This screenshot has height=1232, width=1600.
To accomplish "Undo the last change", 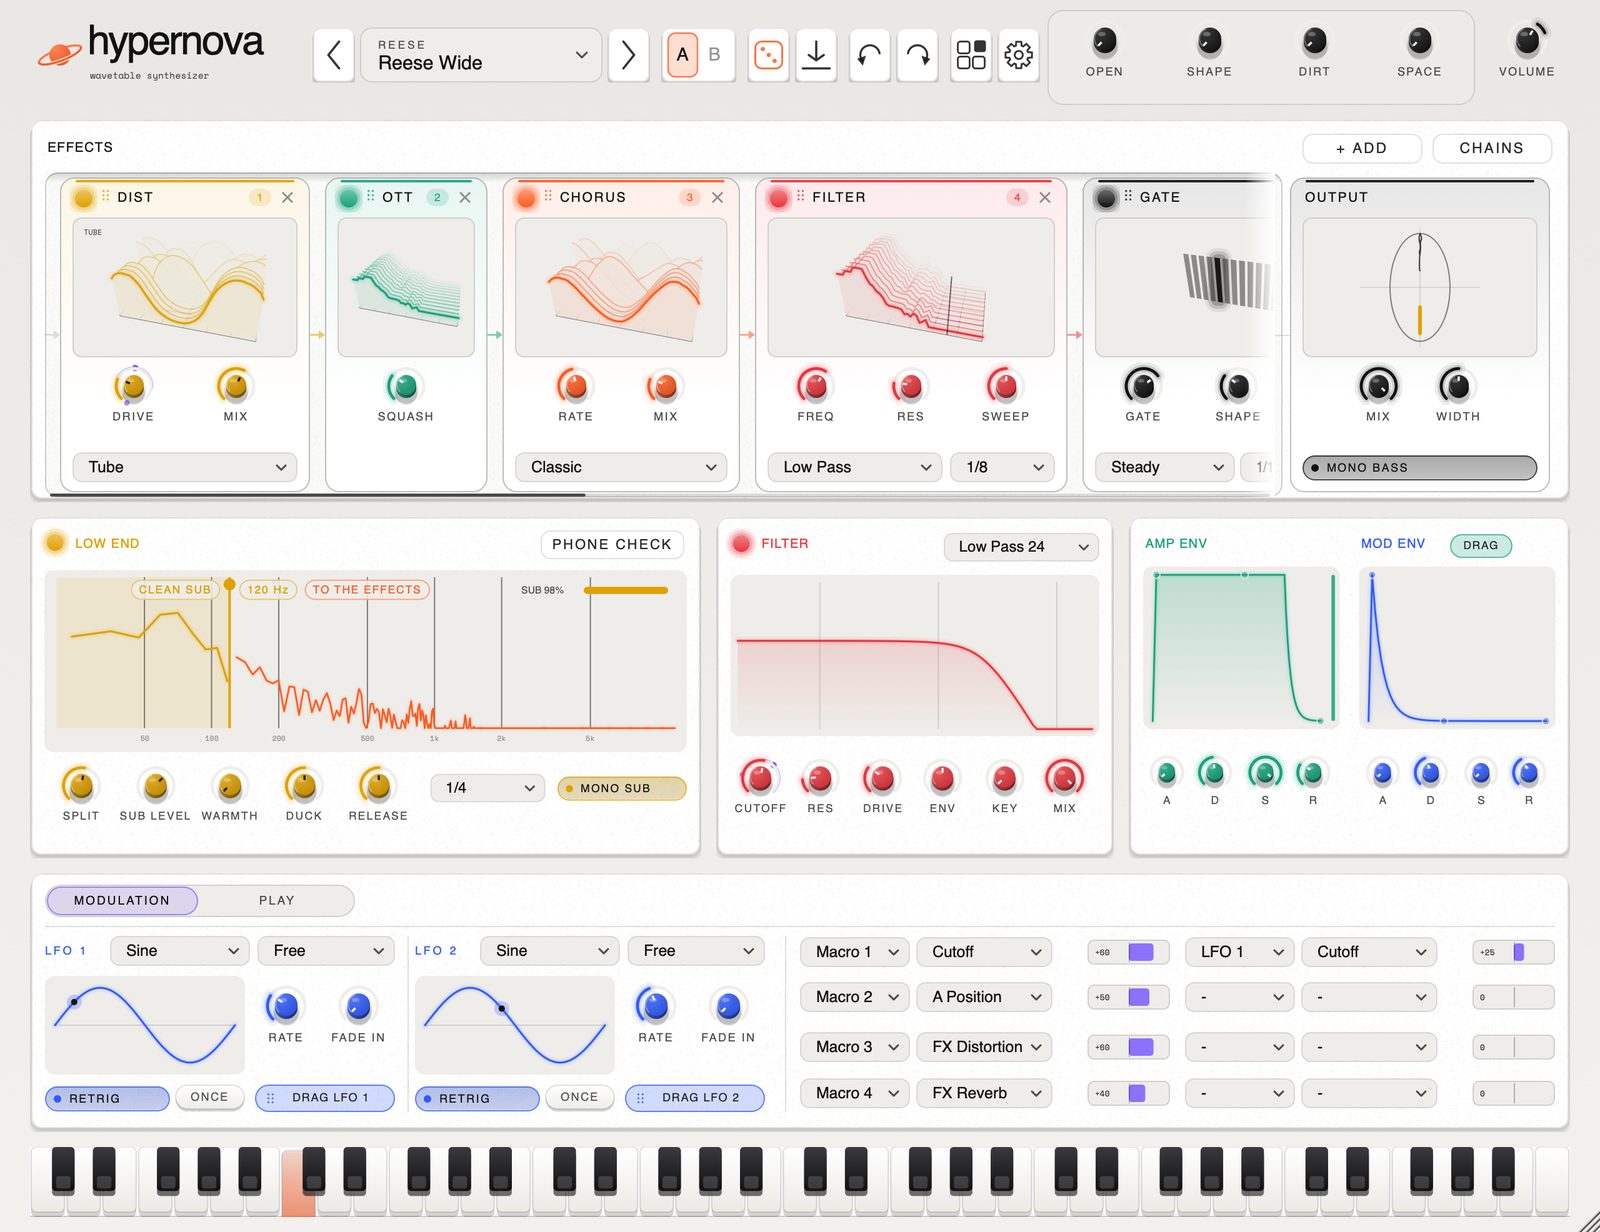I will [x=869, y=55].
